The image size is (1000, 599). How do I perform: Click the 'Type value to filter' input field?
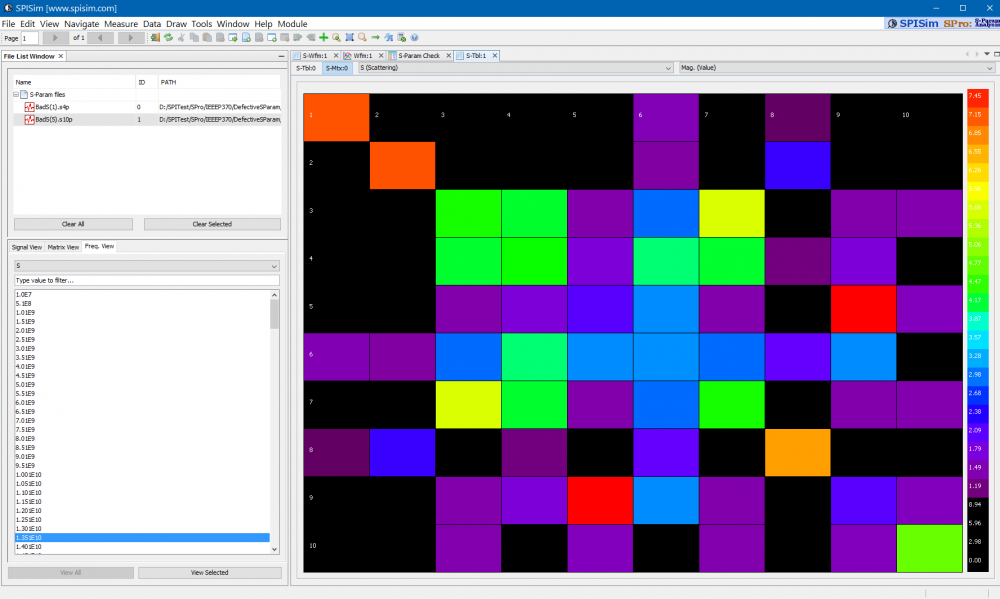point(146,280)
